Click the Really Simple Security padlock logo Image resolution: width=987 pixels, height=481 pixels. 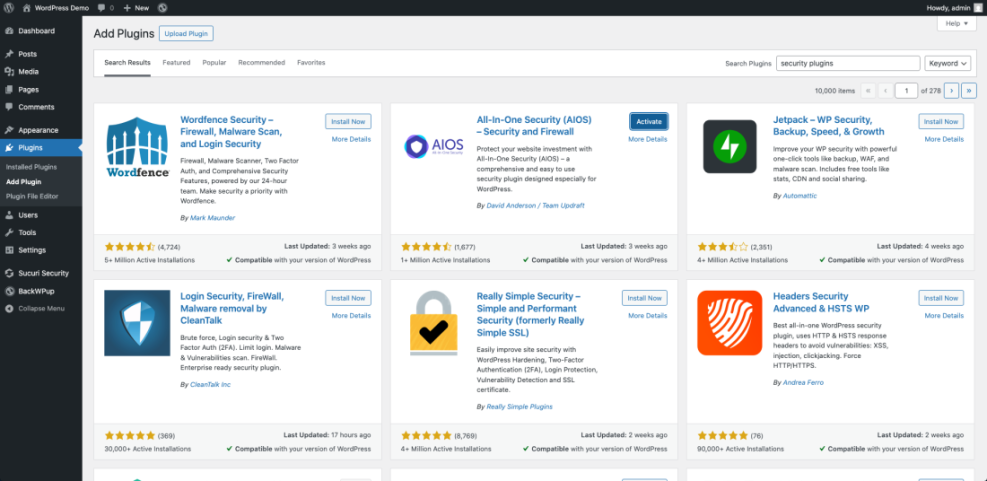tap(434, 323)
